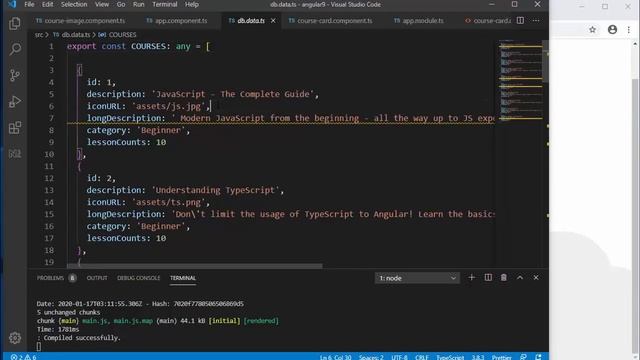Open the icon below Extensions in activity bar
Screen dimensions: 640x360
[x=15, y=153]
